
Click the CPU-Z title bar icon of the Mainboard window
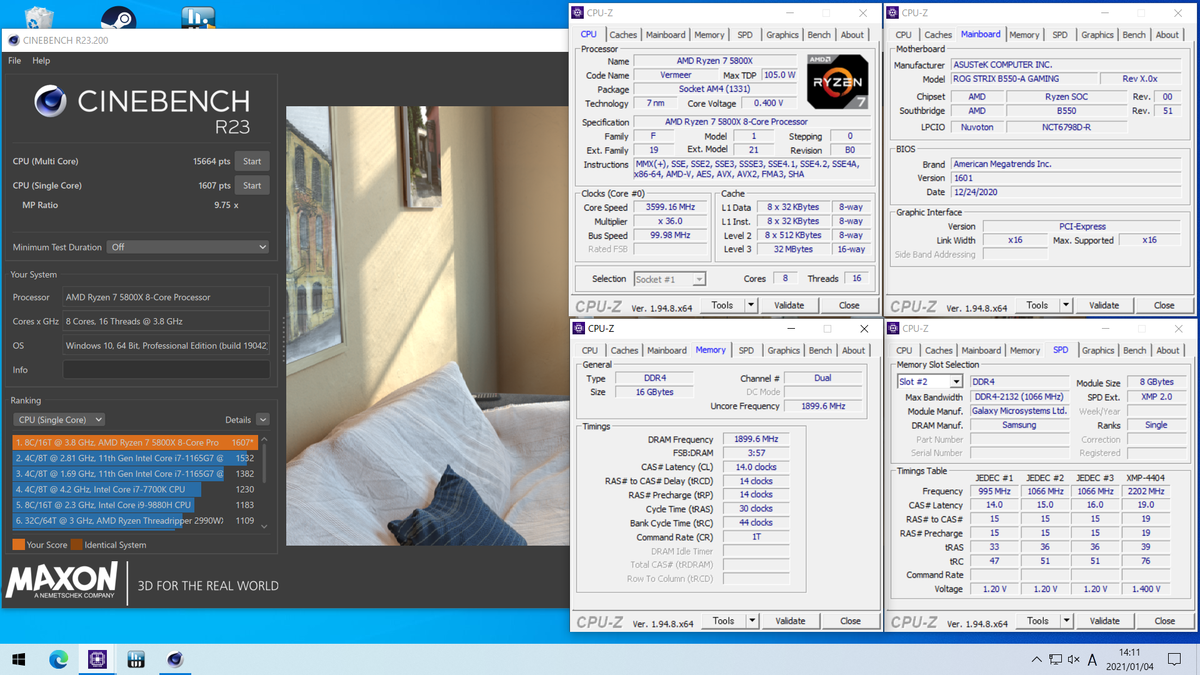click(892, 12)
